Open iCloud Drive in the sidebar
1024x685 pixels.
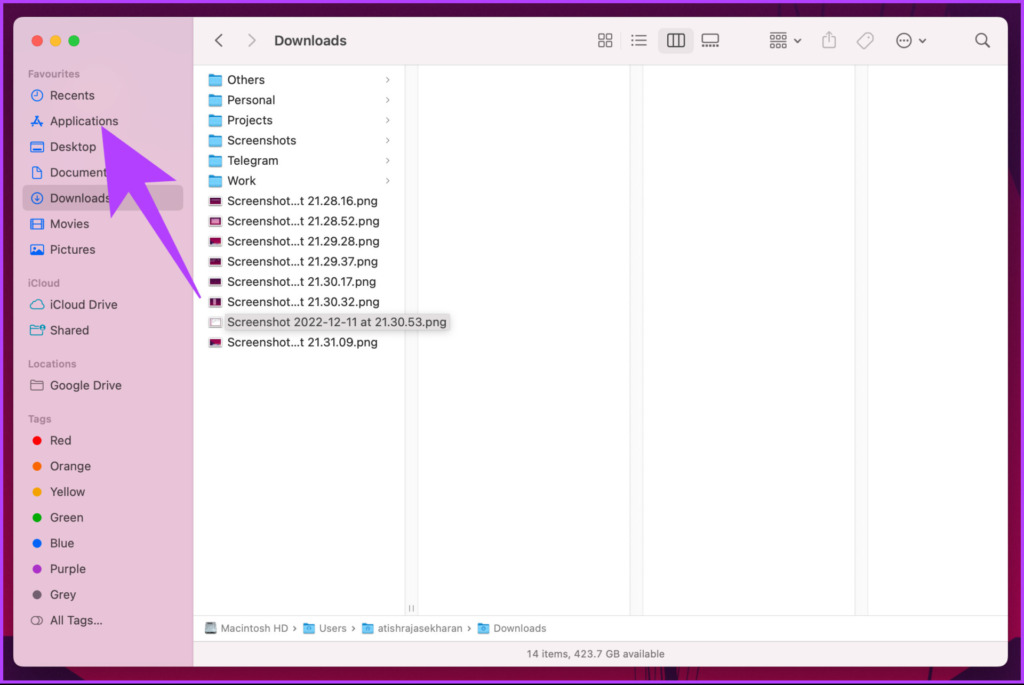point(103,304)
